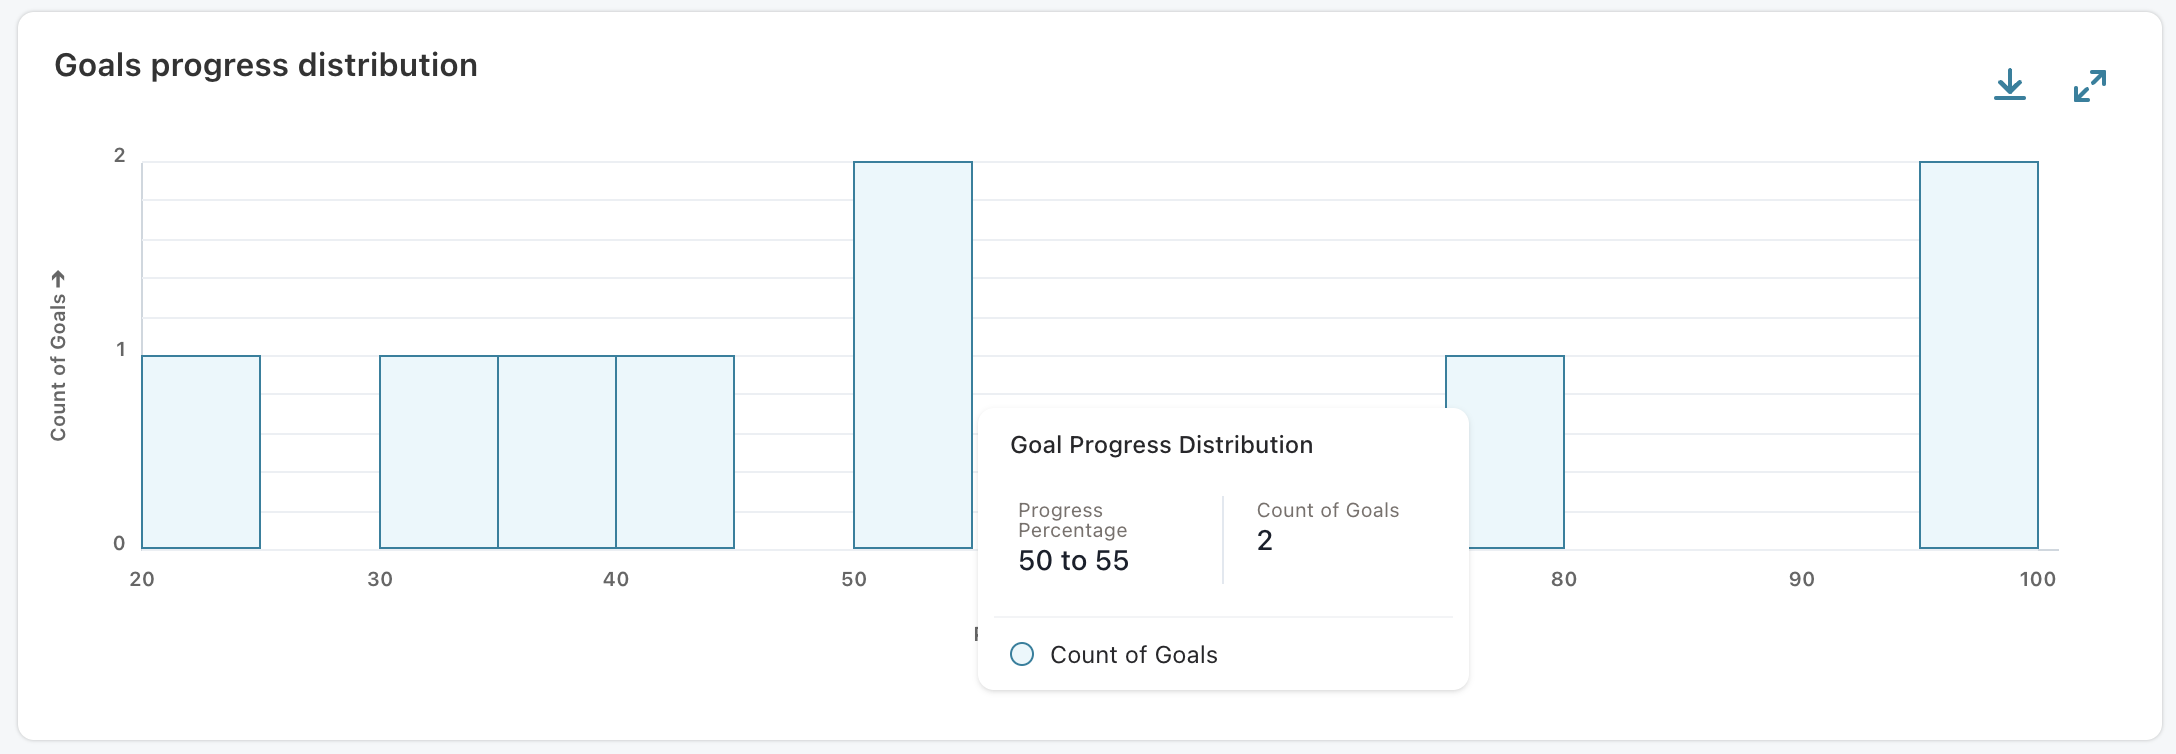Screen dimensions: 2176x754
Task: Click the rotated "Count of Goals" axis title
Action: (x=58, y=367)
